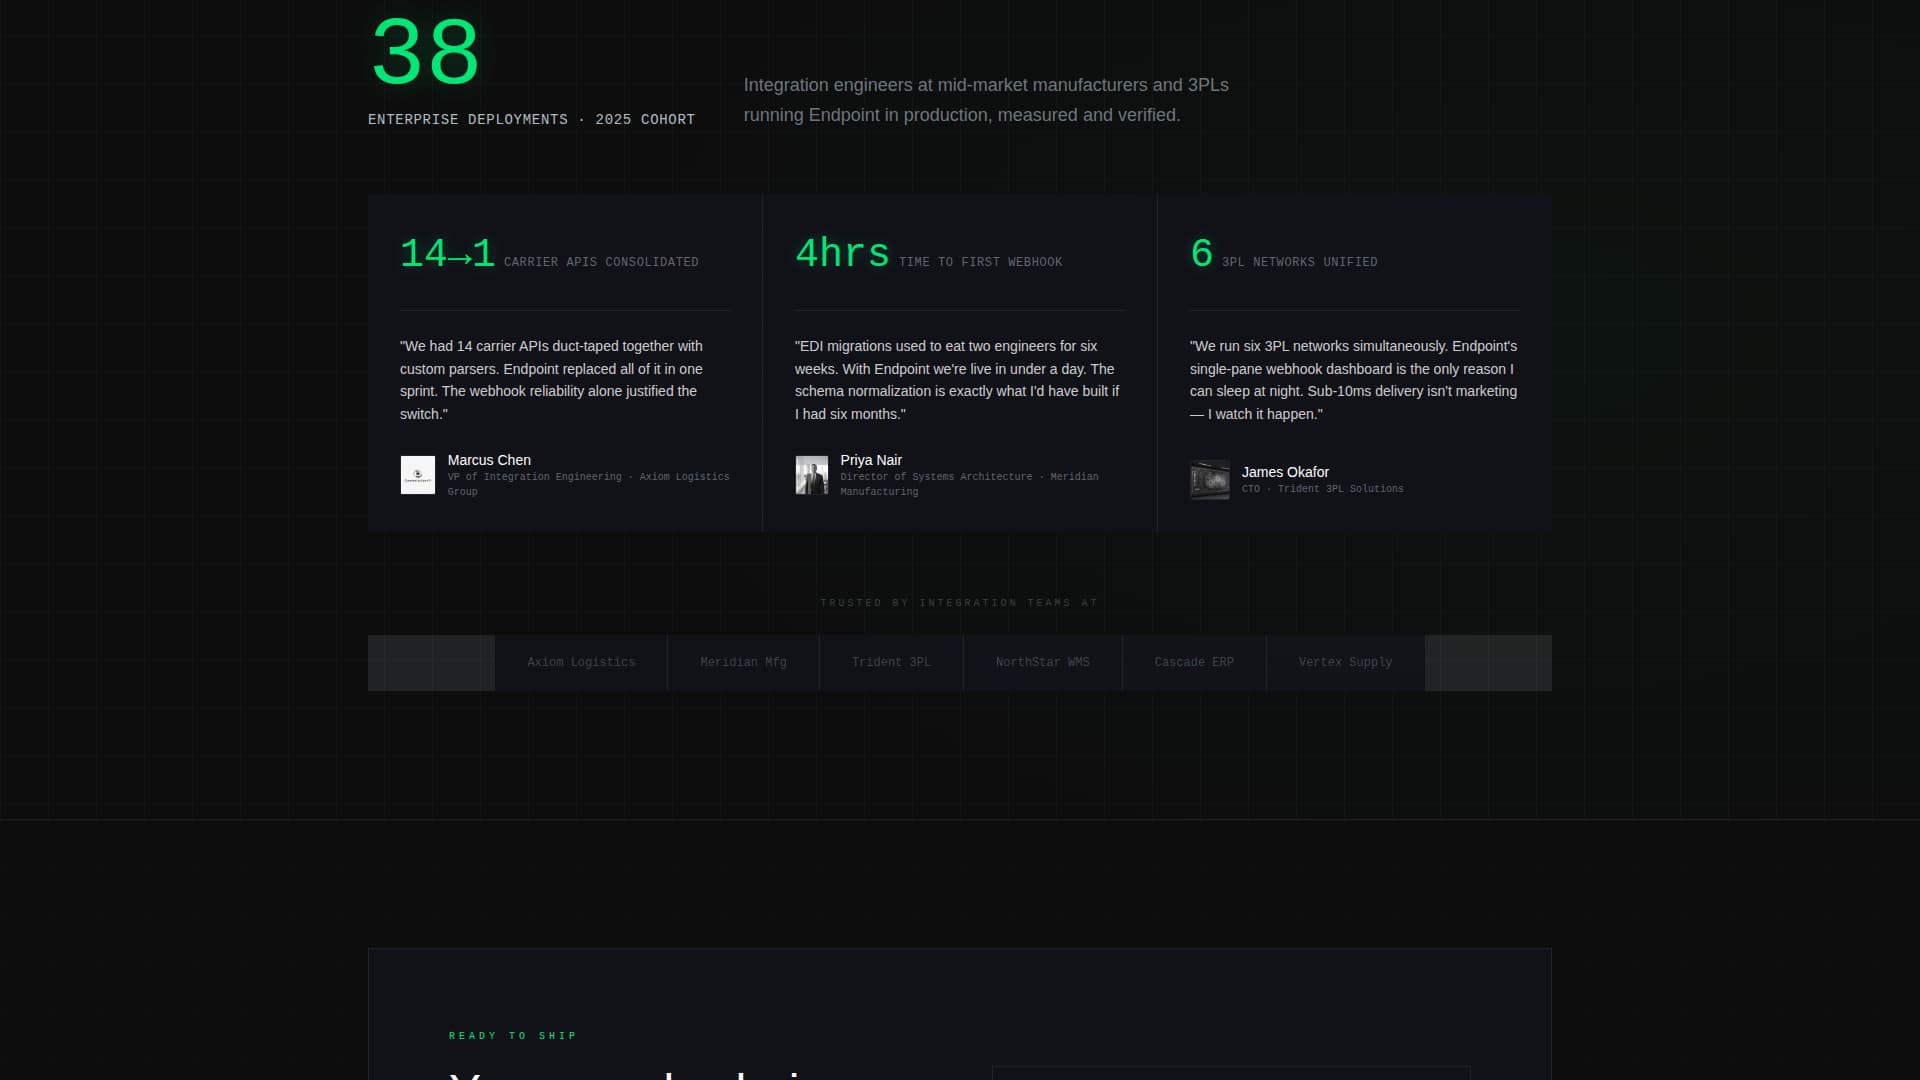Click the READY TO SHIP label

[x=513, y=1036]
